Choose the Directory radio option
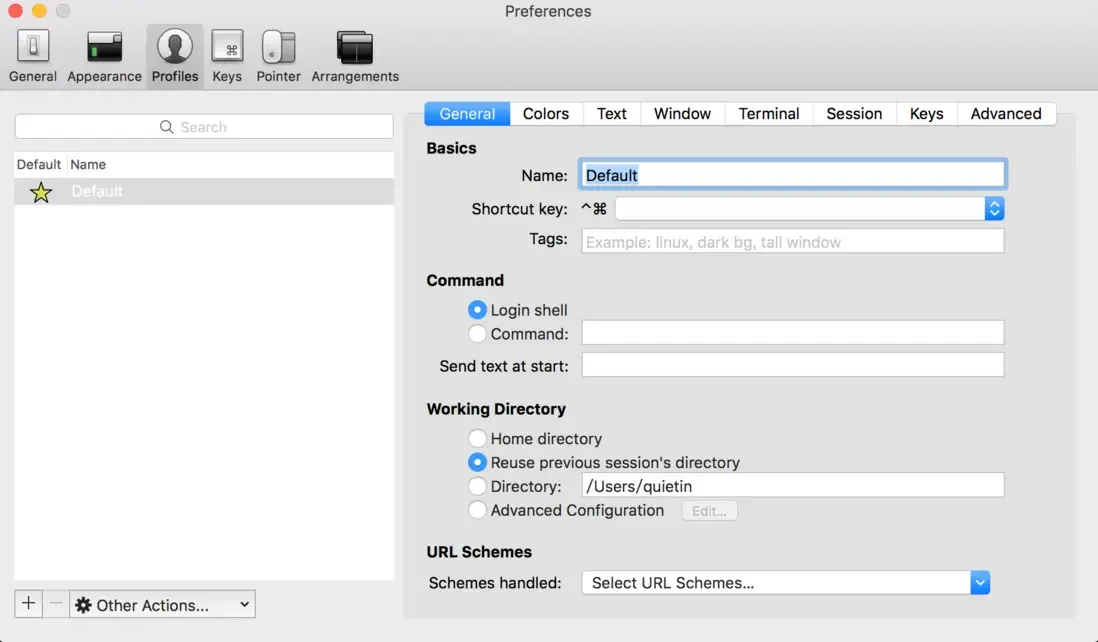This screenshot has height=642, width=1098. tap(477, 486)
